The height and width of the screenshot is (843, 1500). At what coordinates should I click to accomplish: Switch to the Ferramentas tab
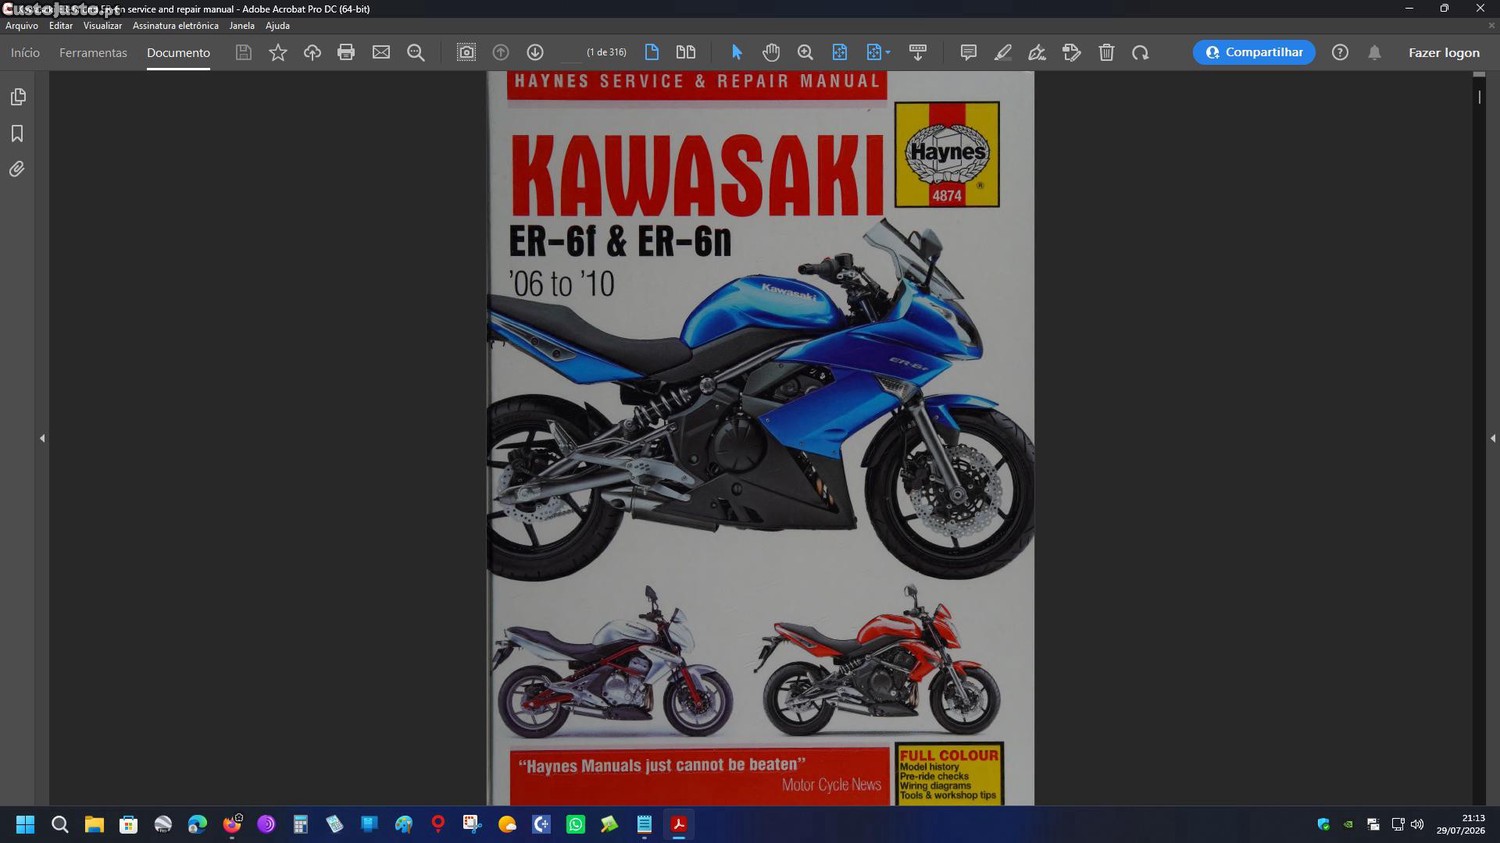click(x=93, y=53)
